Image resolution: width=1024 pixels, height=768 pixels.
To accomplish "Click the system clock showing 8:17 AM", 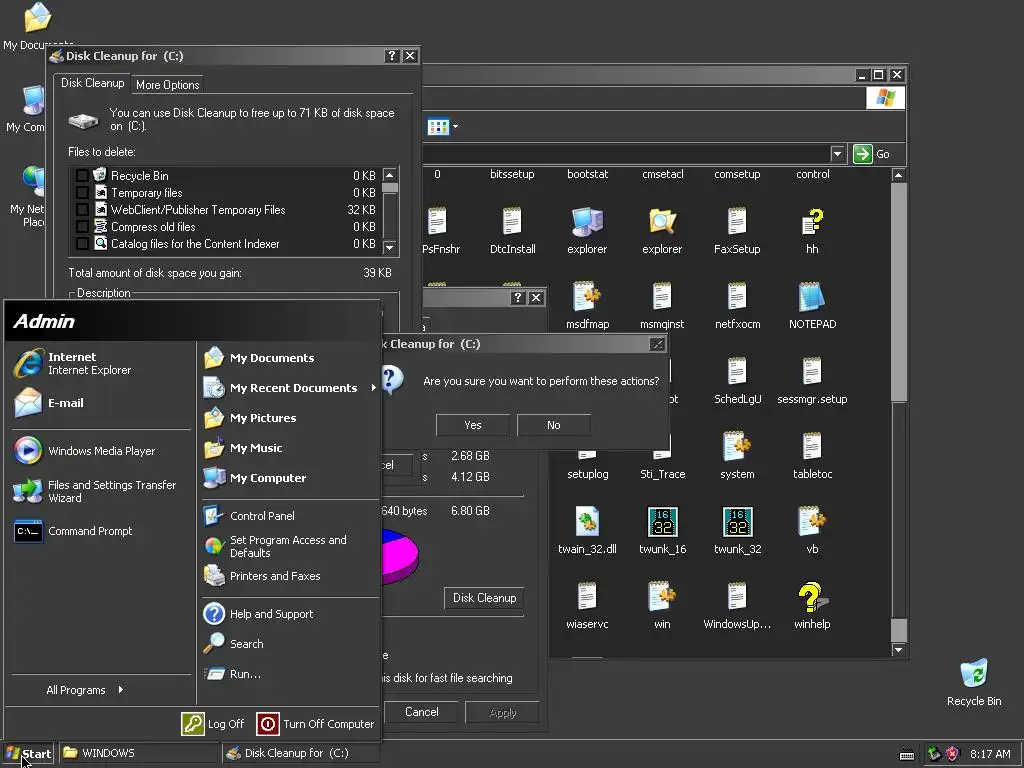I will point(990,754).
